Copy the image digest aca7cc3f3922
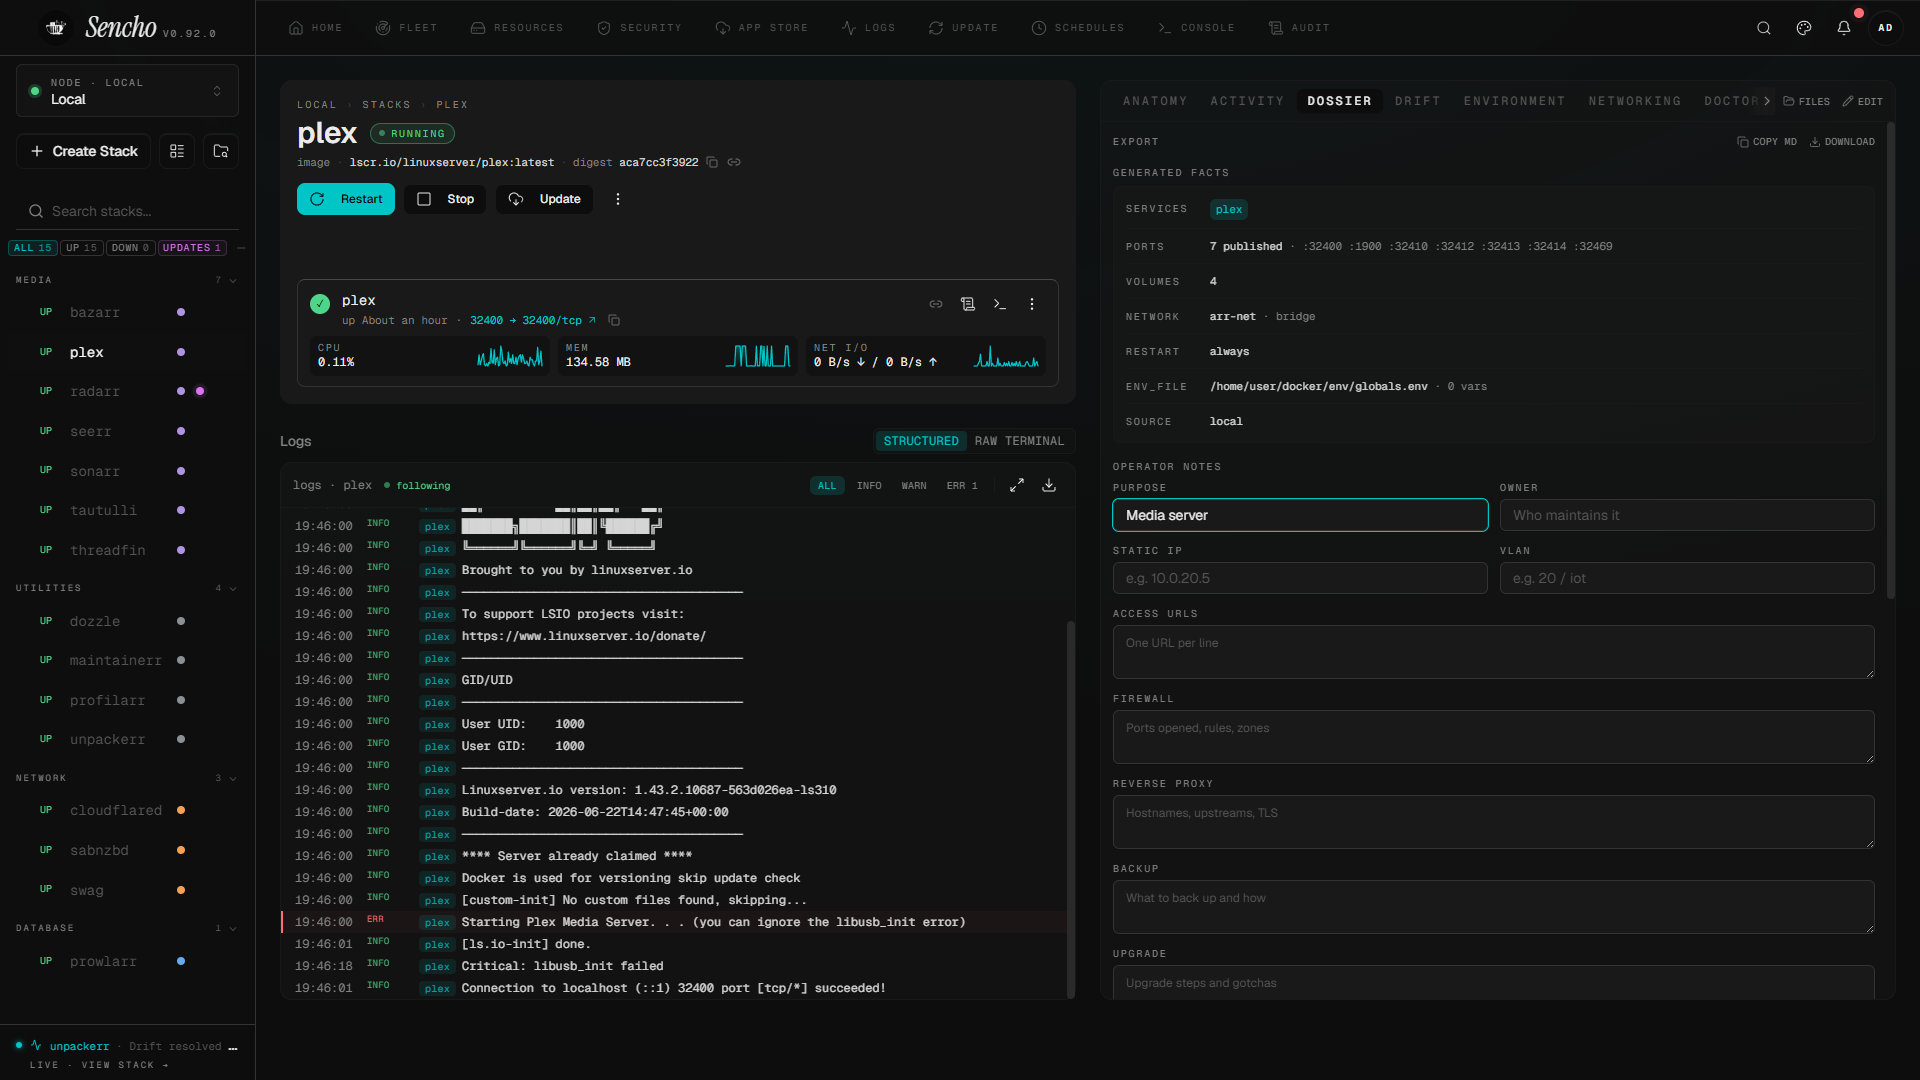The image size is (1920, 1080). [712, 162]
